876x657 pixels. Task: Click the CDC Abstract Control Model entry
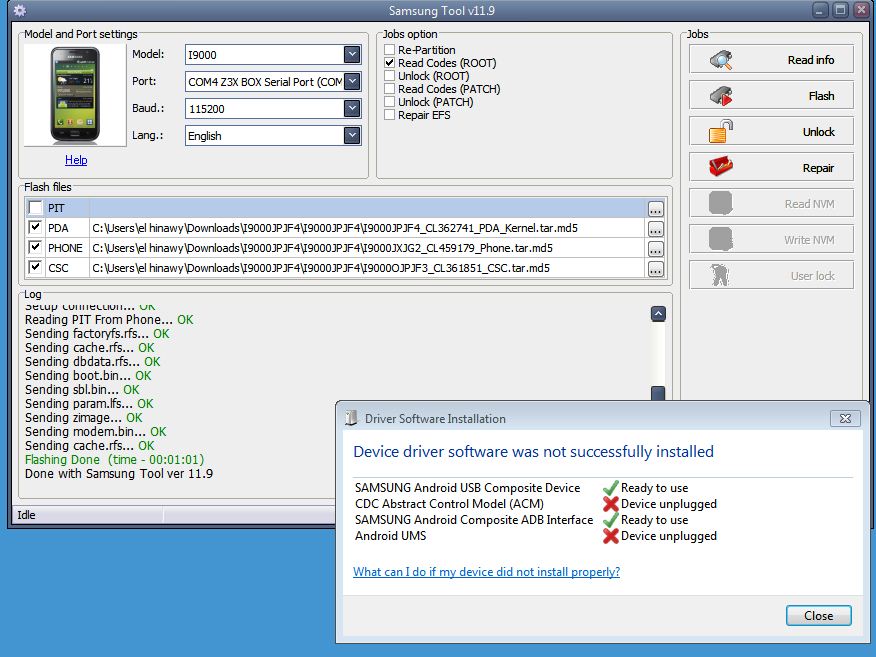pos(449,504)
